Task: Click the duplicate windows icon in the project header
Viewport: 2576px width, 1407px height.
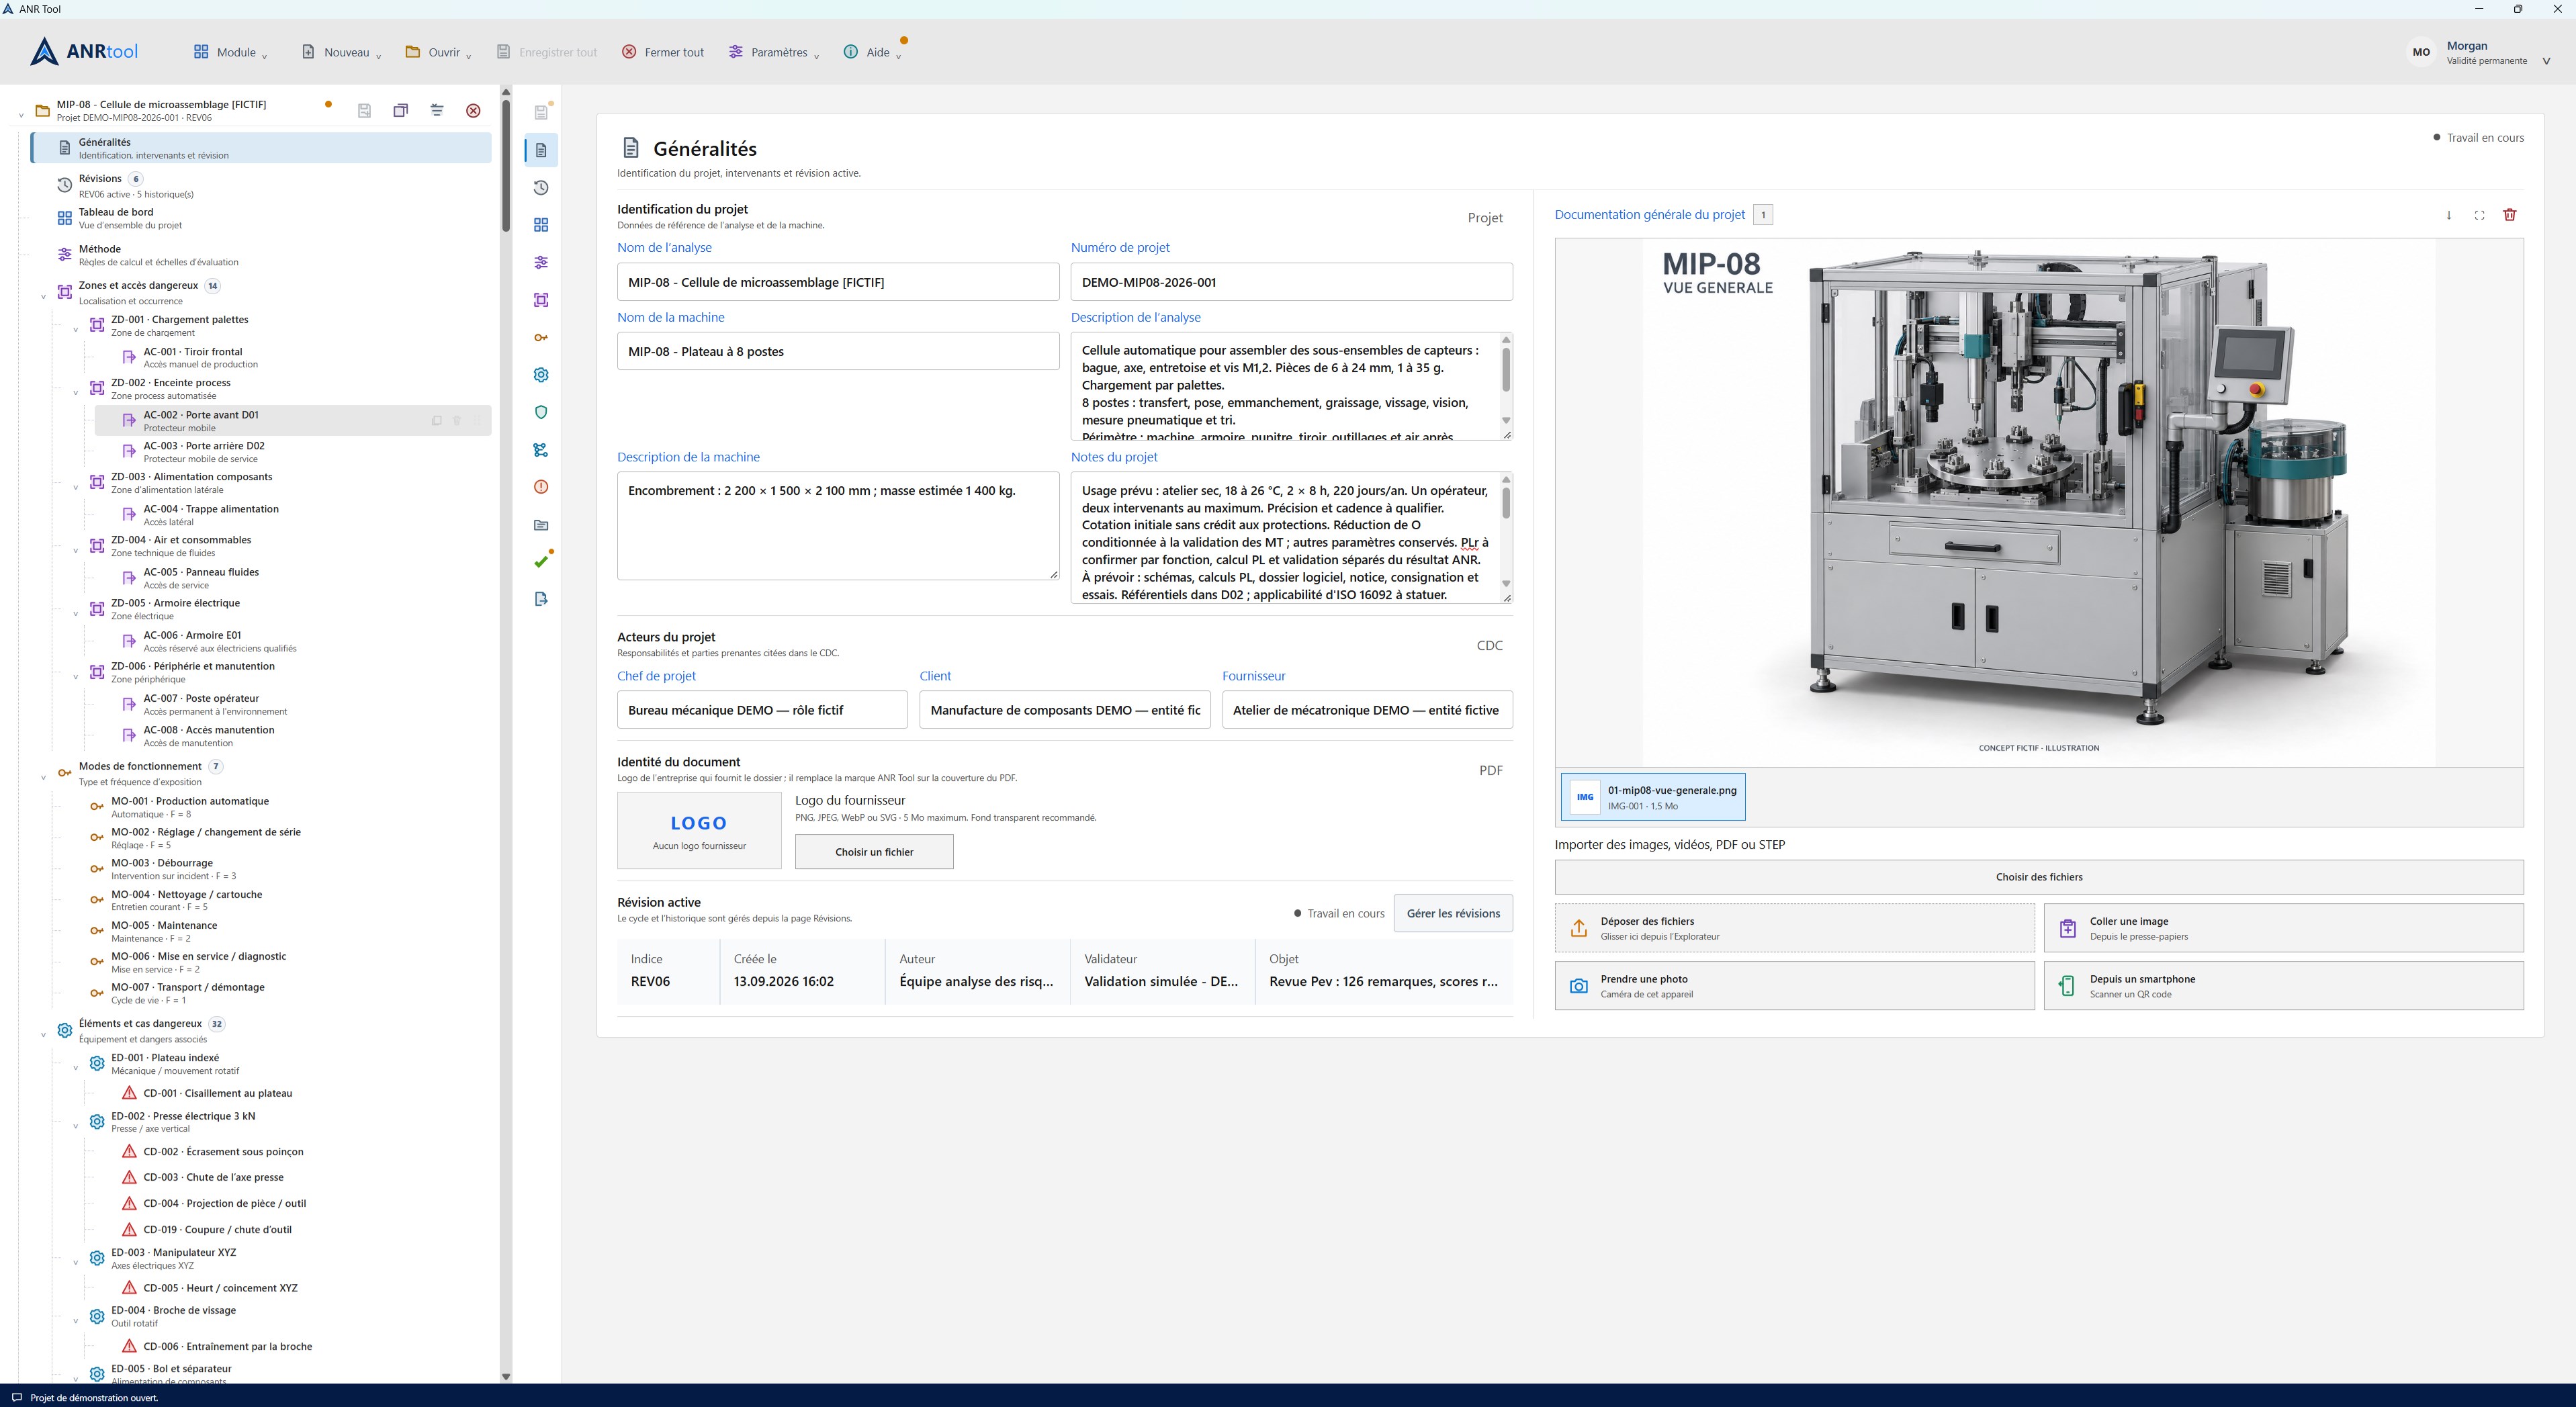Action: tap(401, 111)
